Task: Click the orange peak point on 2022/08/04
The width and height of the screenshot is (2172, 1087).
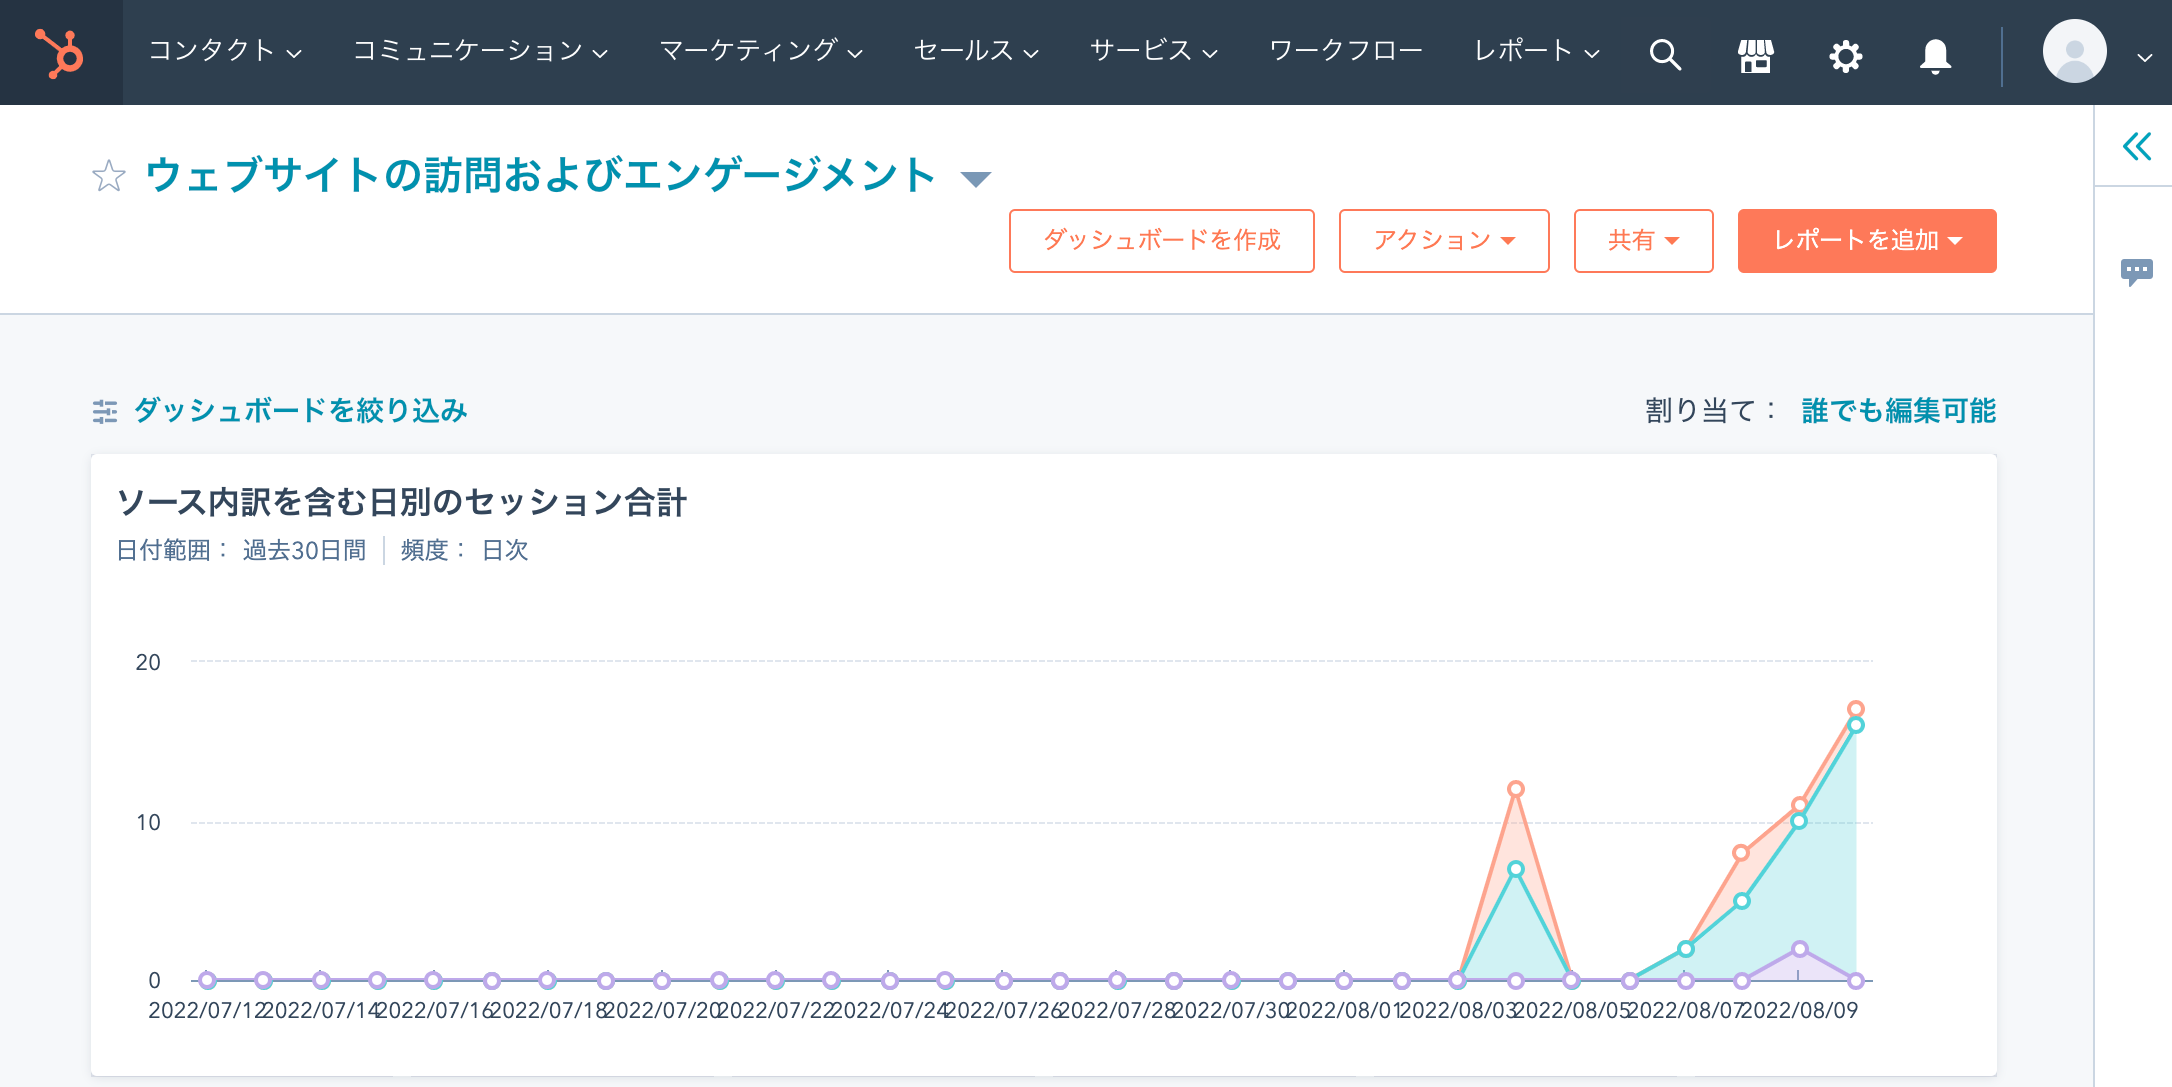Action: 1516,789
